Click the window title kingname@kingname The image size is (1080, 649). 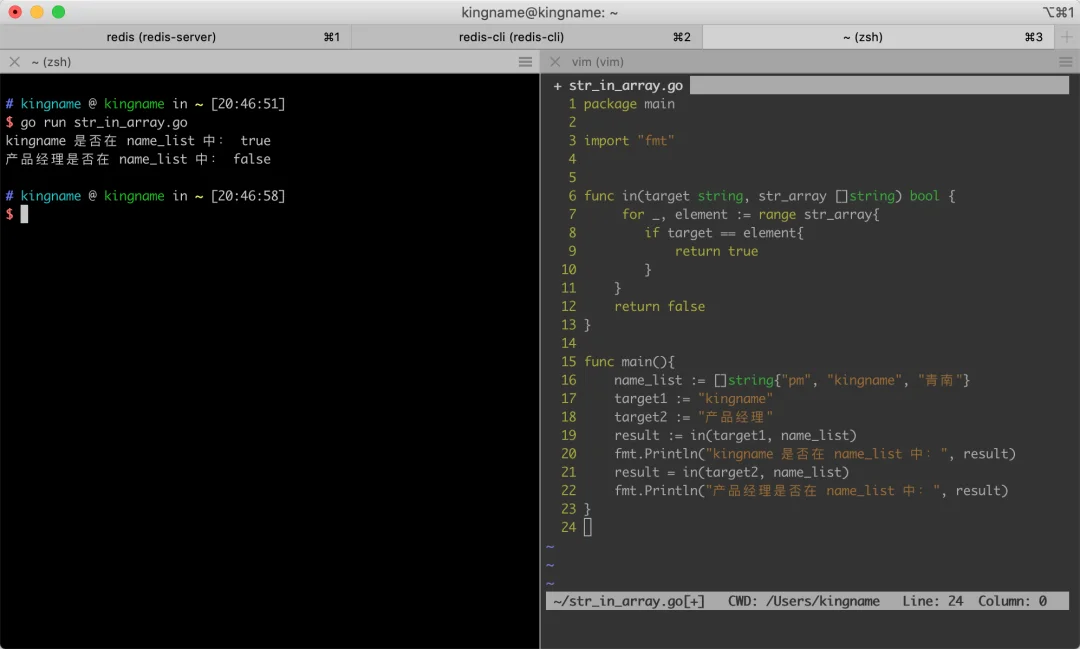539,12
